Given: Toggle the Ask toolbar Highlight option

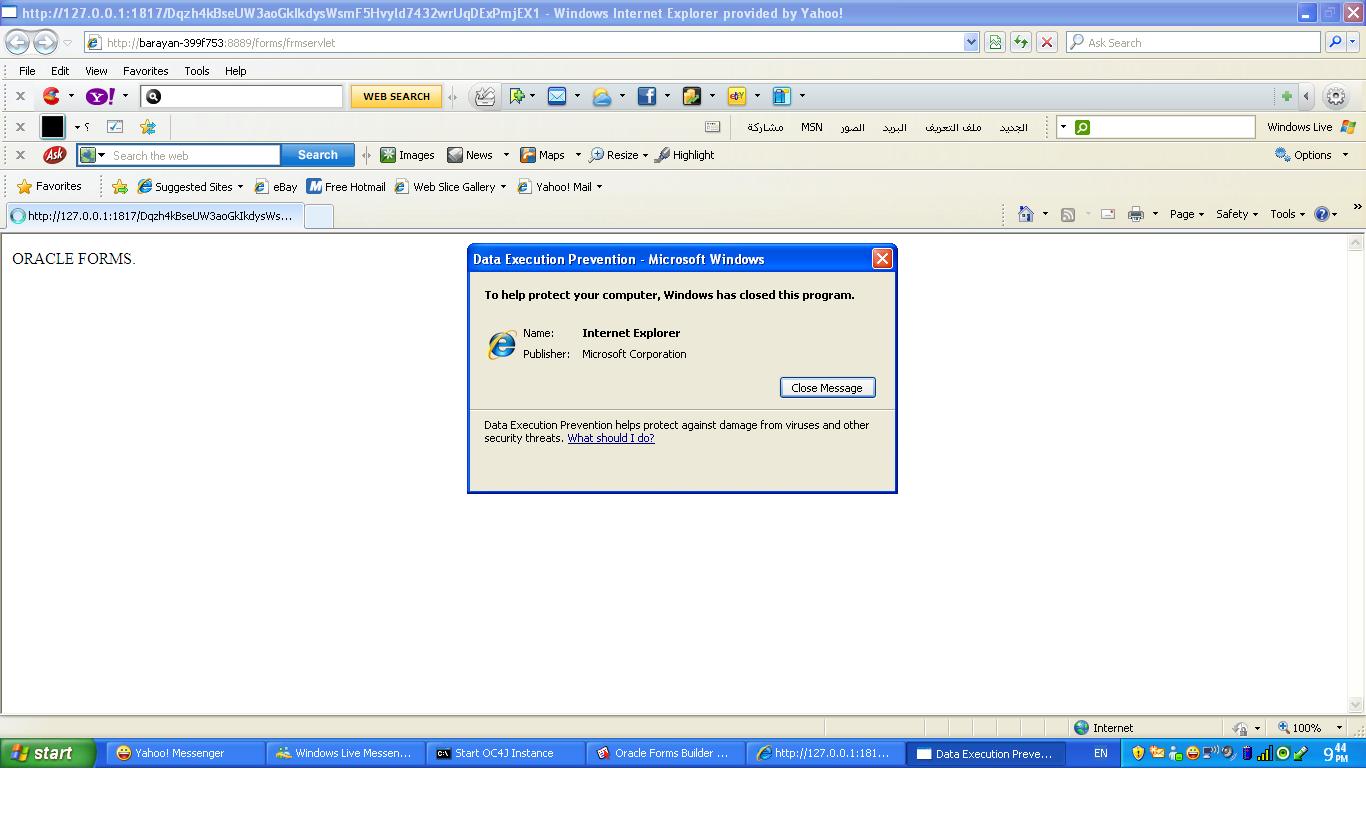Looking at the screenshot, I should click(x=685, y=155).
